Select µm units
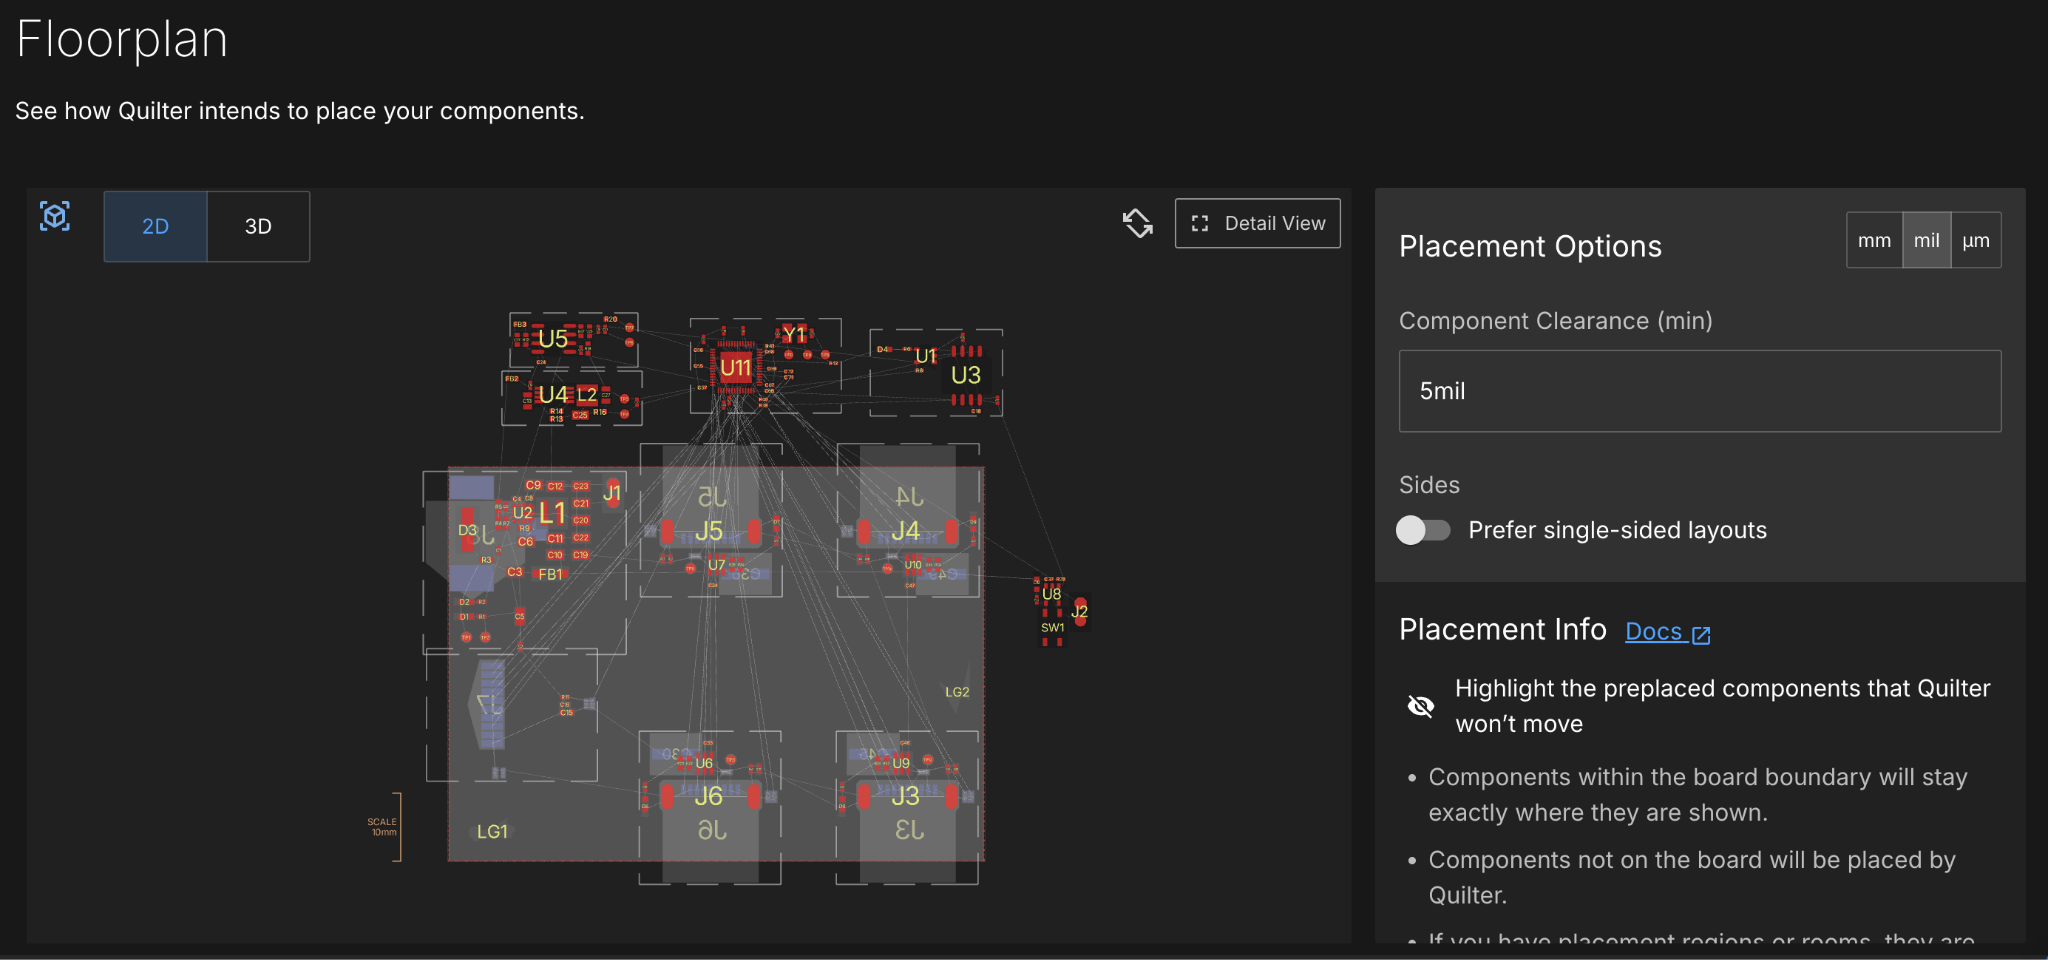 point(1976,240)
